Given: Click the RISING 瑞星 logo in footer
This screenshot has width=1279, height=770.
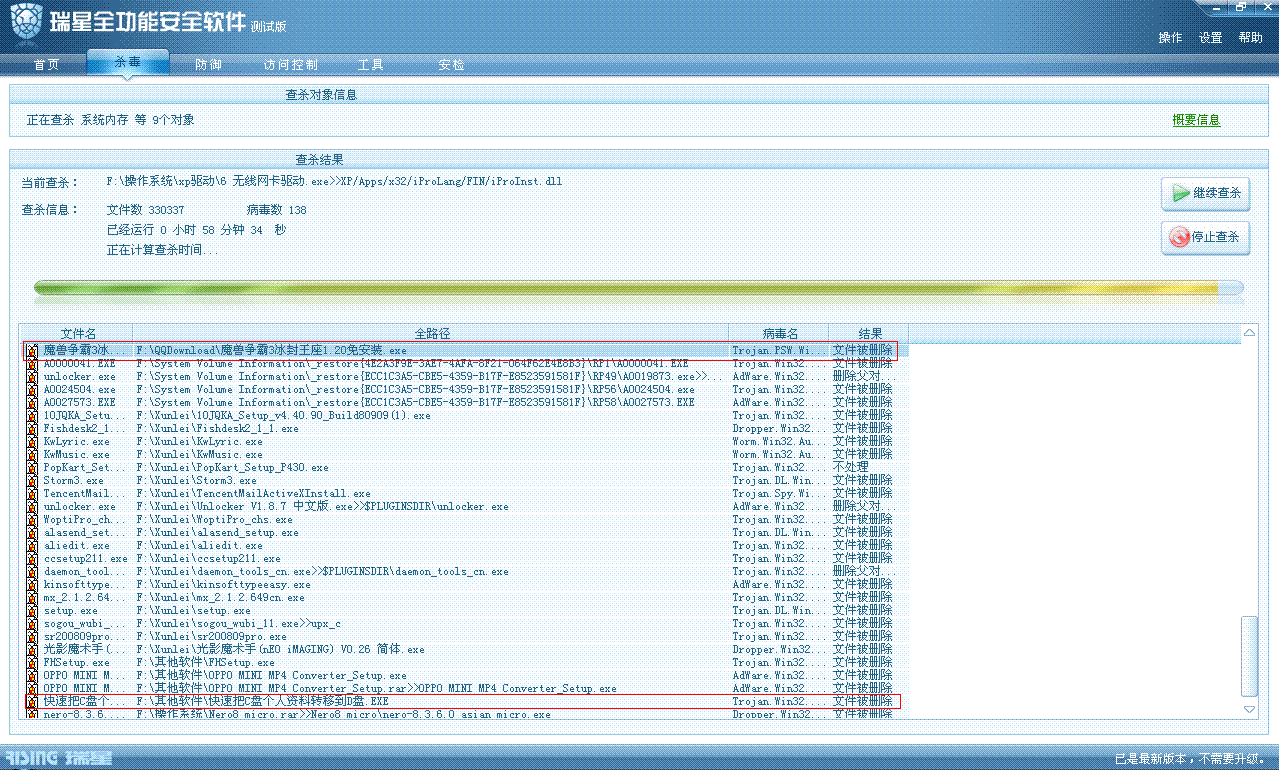Looking at the screenshot, I should pyautogui.click(x=59, y=757).
